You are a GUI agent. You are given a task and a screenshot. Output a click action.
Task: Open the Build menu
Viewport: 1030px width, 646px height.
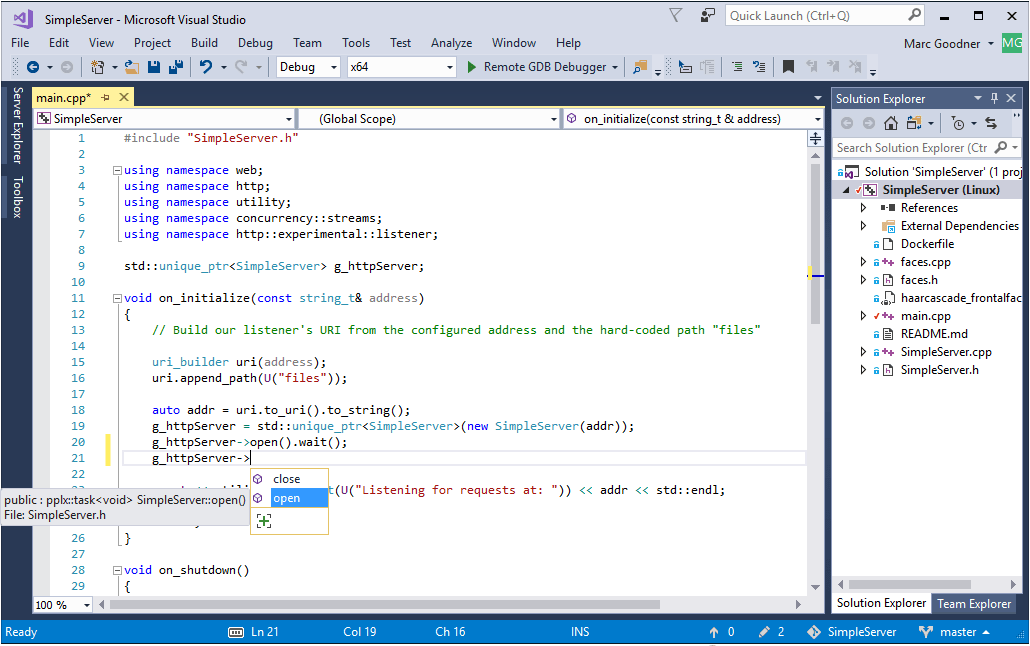pyautogui.click(x=204, y=43)
